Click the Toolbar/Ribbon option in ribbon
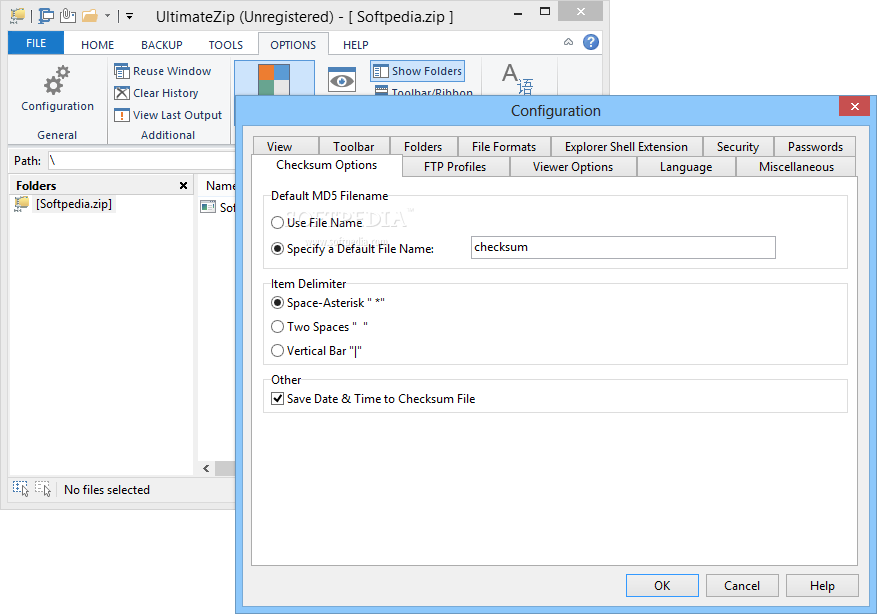This screenshot has width=877, height=614. point(424,91)
